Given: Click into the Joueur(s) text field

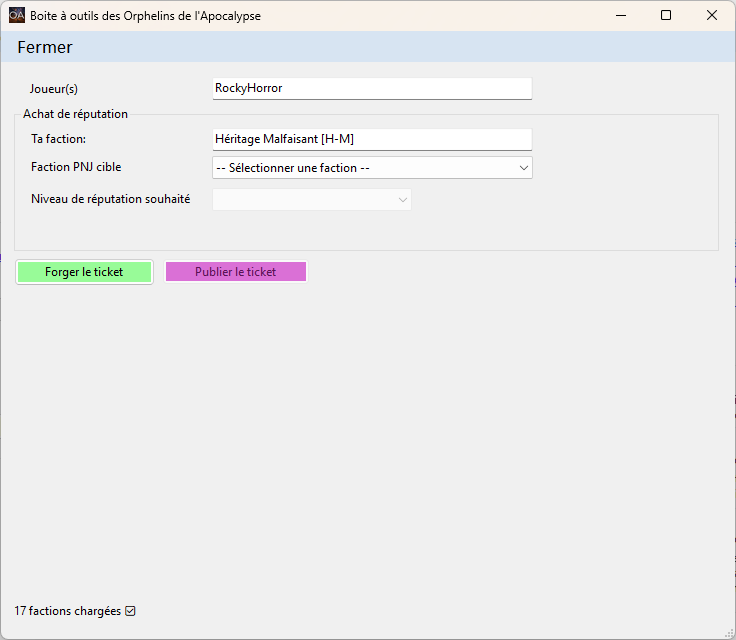Looking at the screenshot, I should coord(371,88).
